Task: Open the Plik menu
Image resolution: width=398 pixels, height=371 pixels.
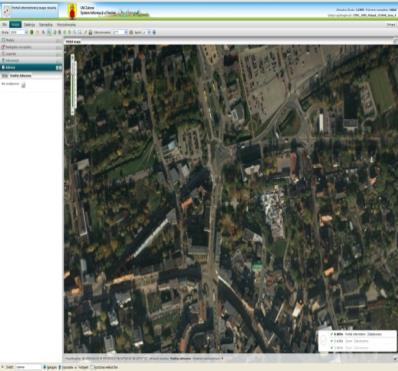Action: coord(4,25)
